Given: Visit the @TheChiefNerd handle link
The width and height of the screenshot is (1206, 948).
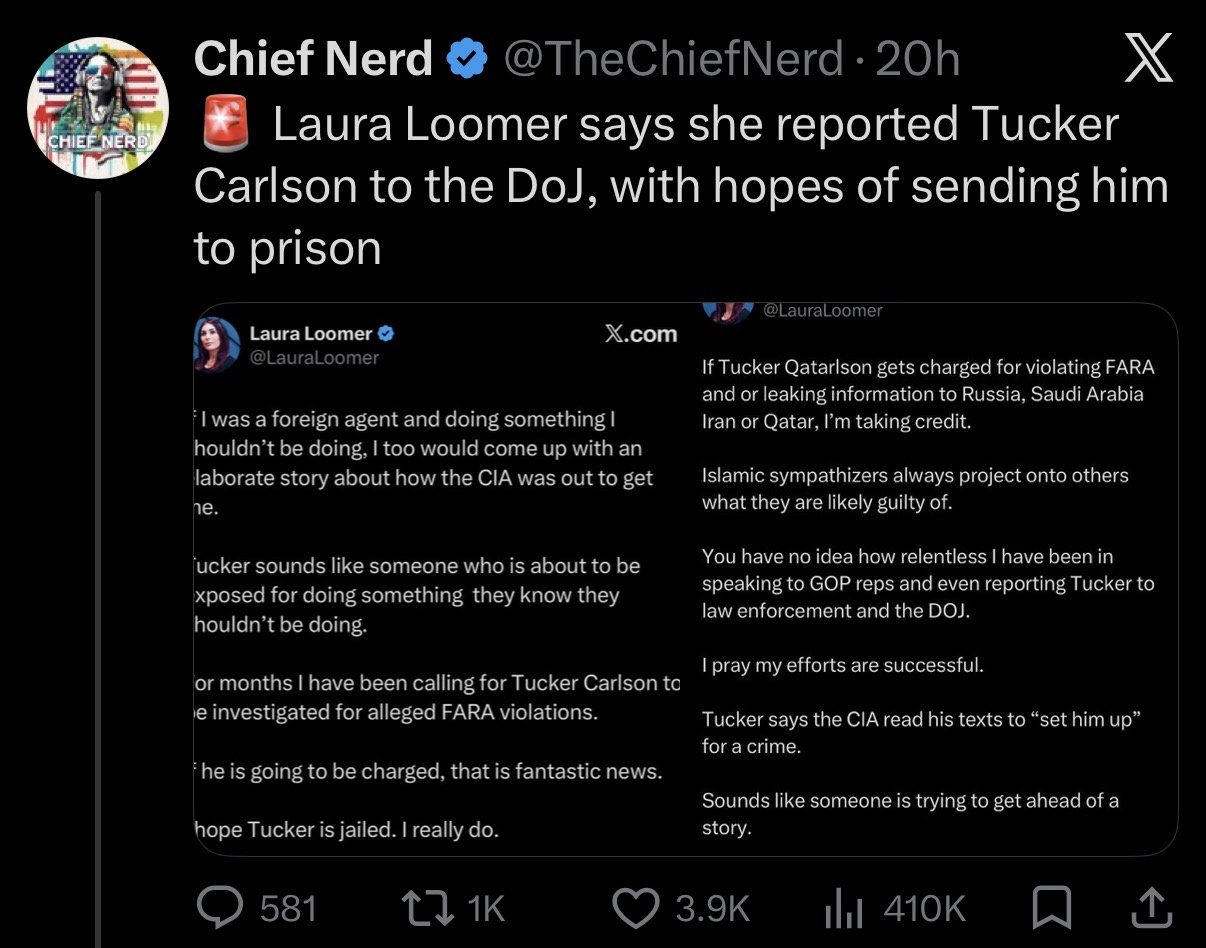Looking at the screenshot, I should click(x=674, y=61).
